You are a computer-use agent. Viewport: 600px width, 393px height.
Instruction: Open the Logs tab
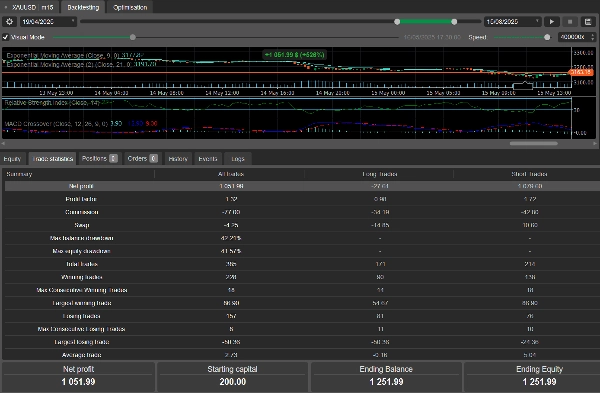click(238, 159)
